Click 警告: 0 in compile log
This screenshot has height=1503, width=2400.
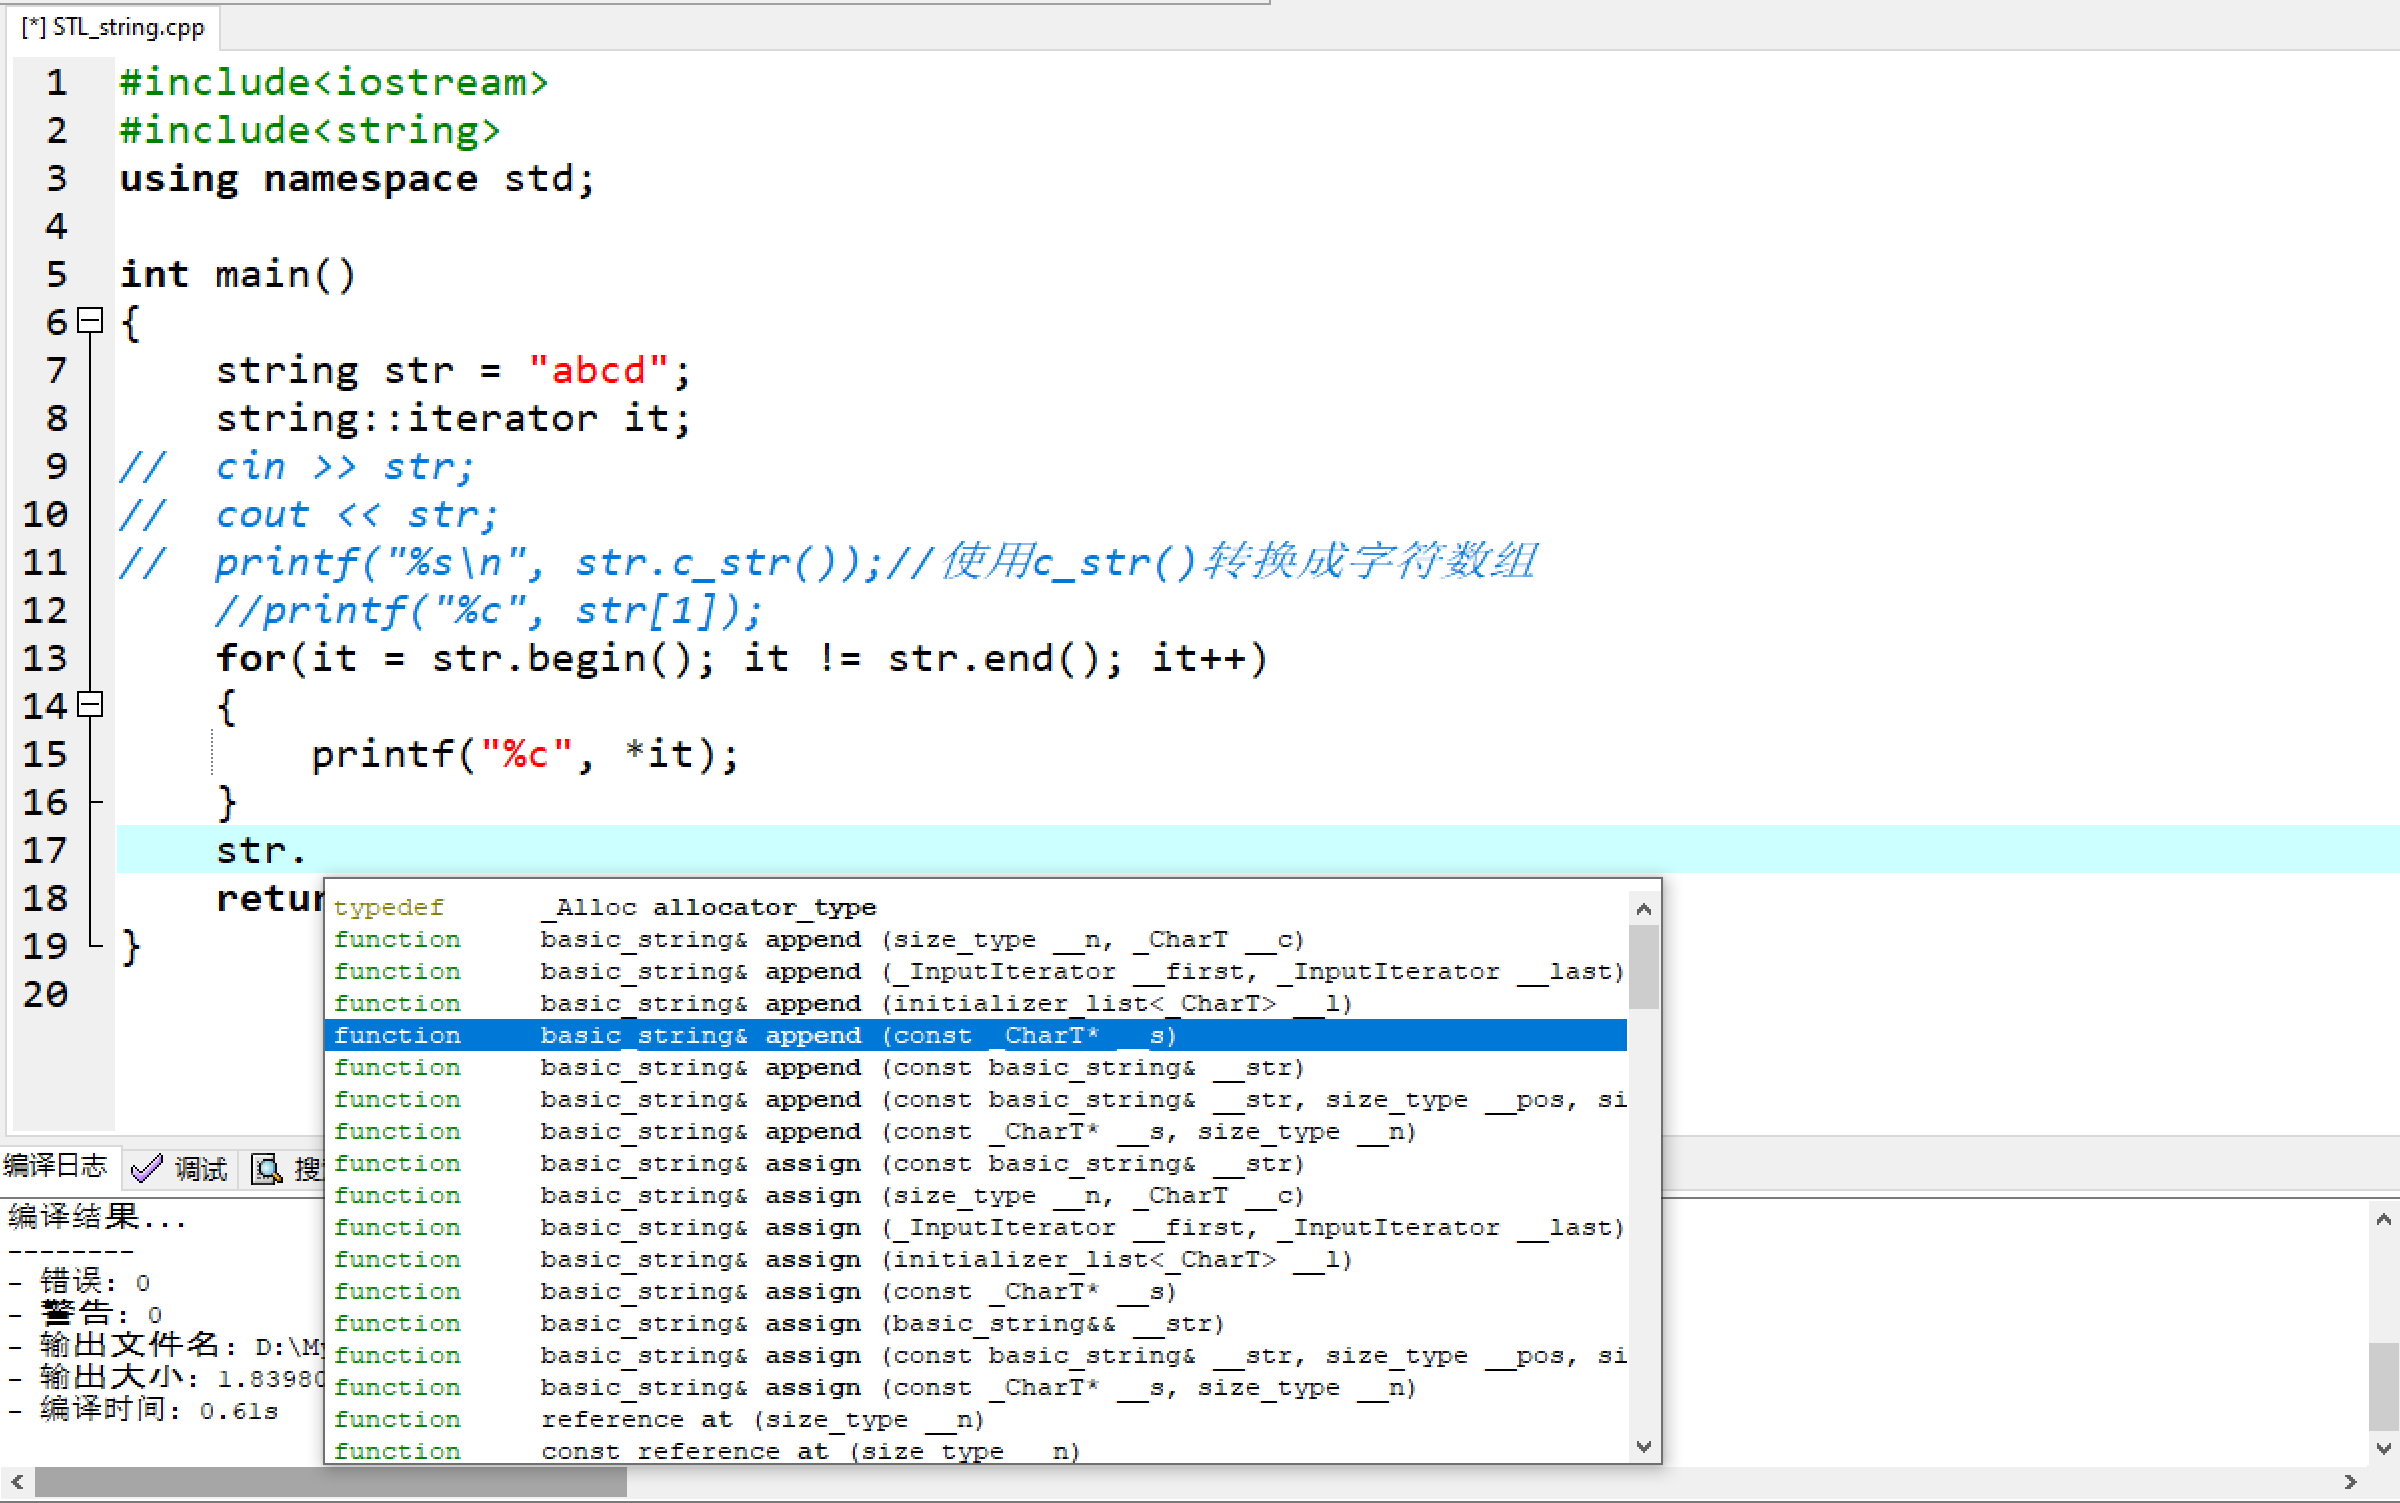pos(86,1314)
